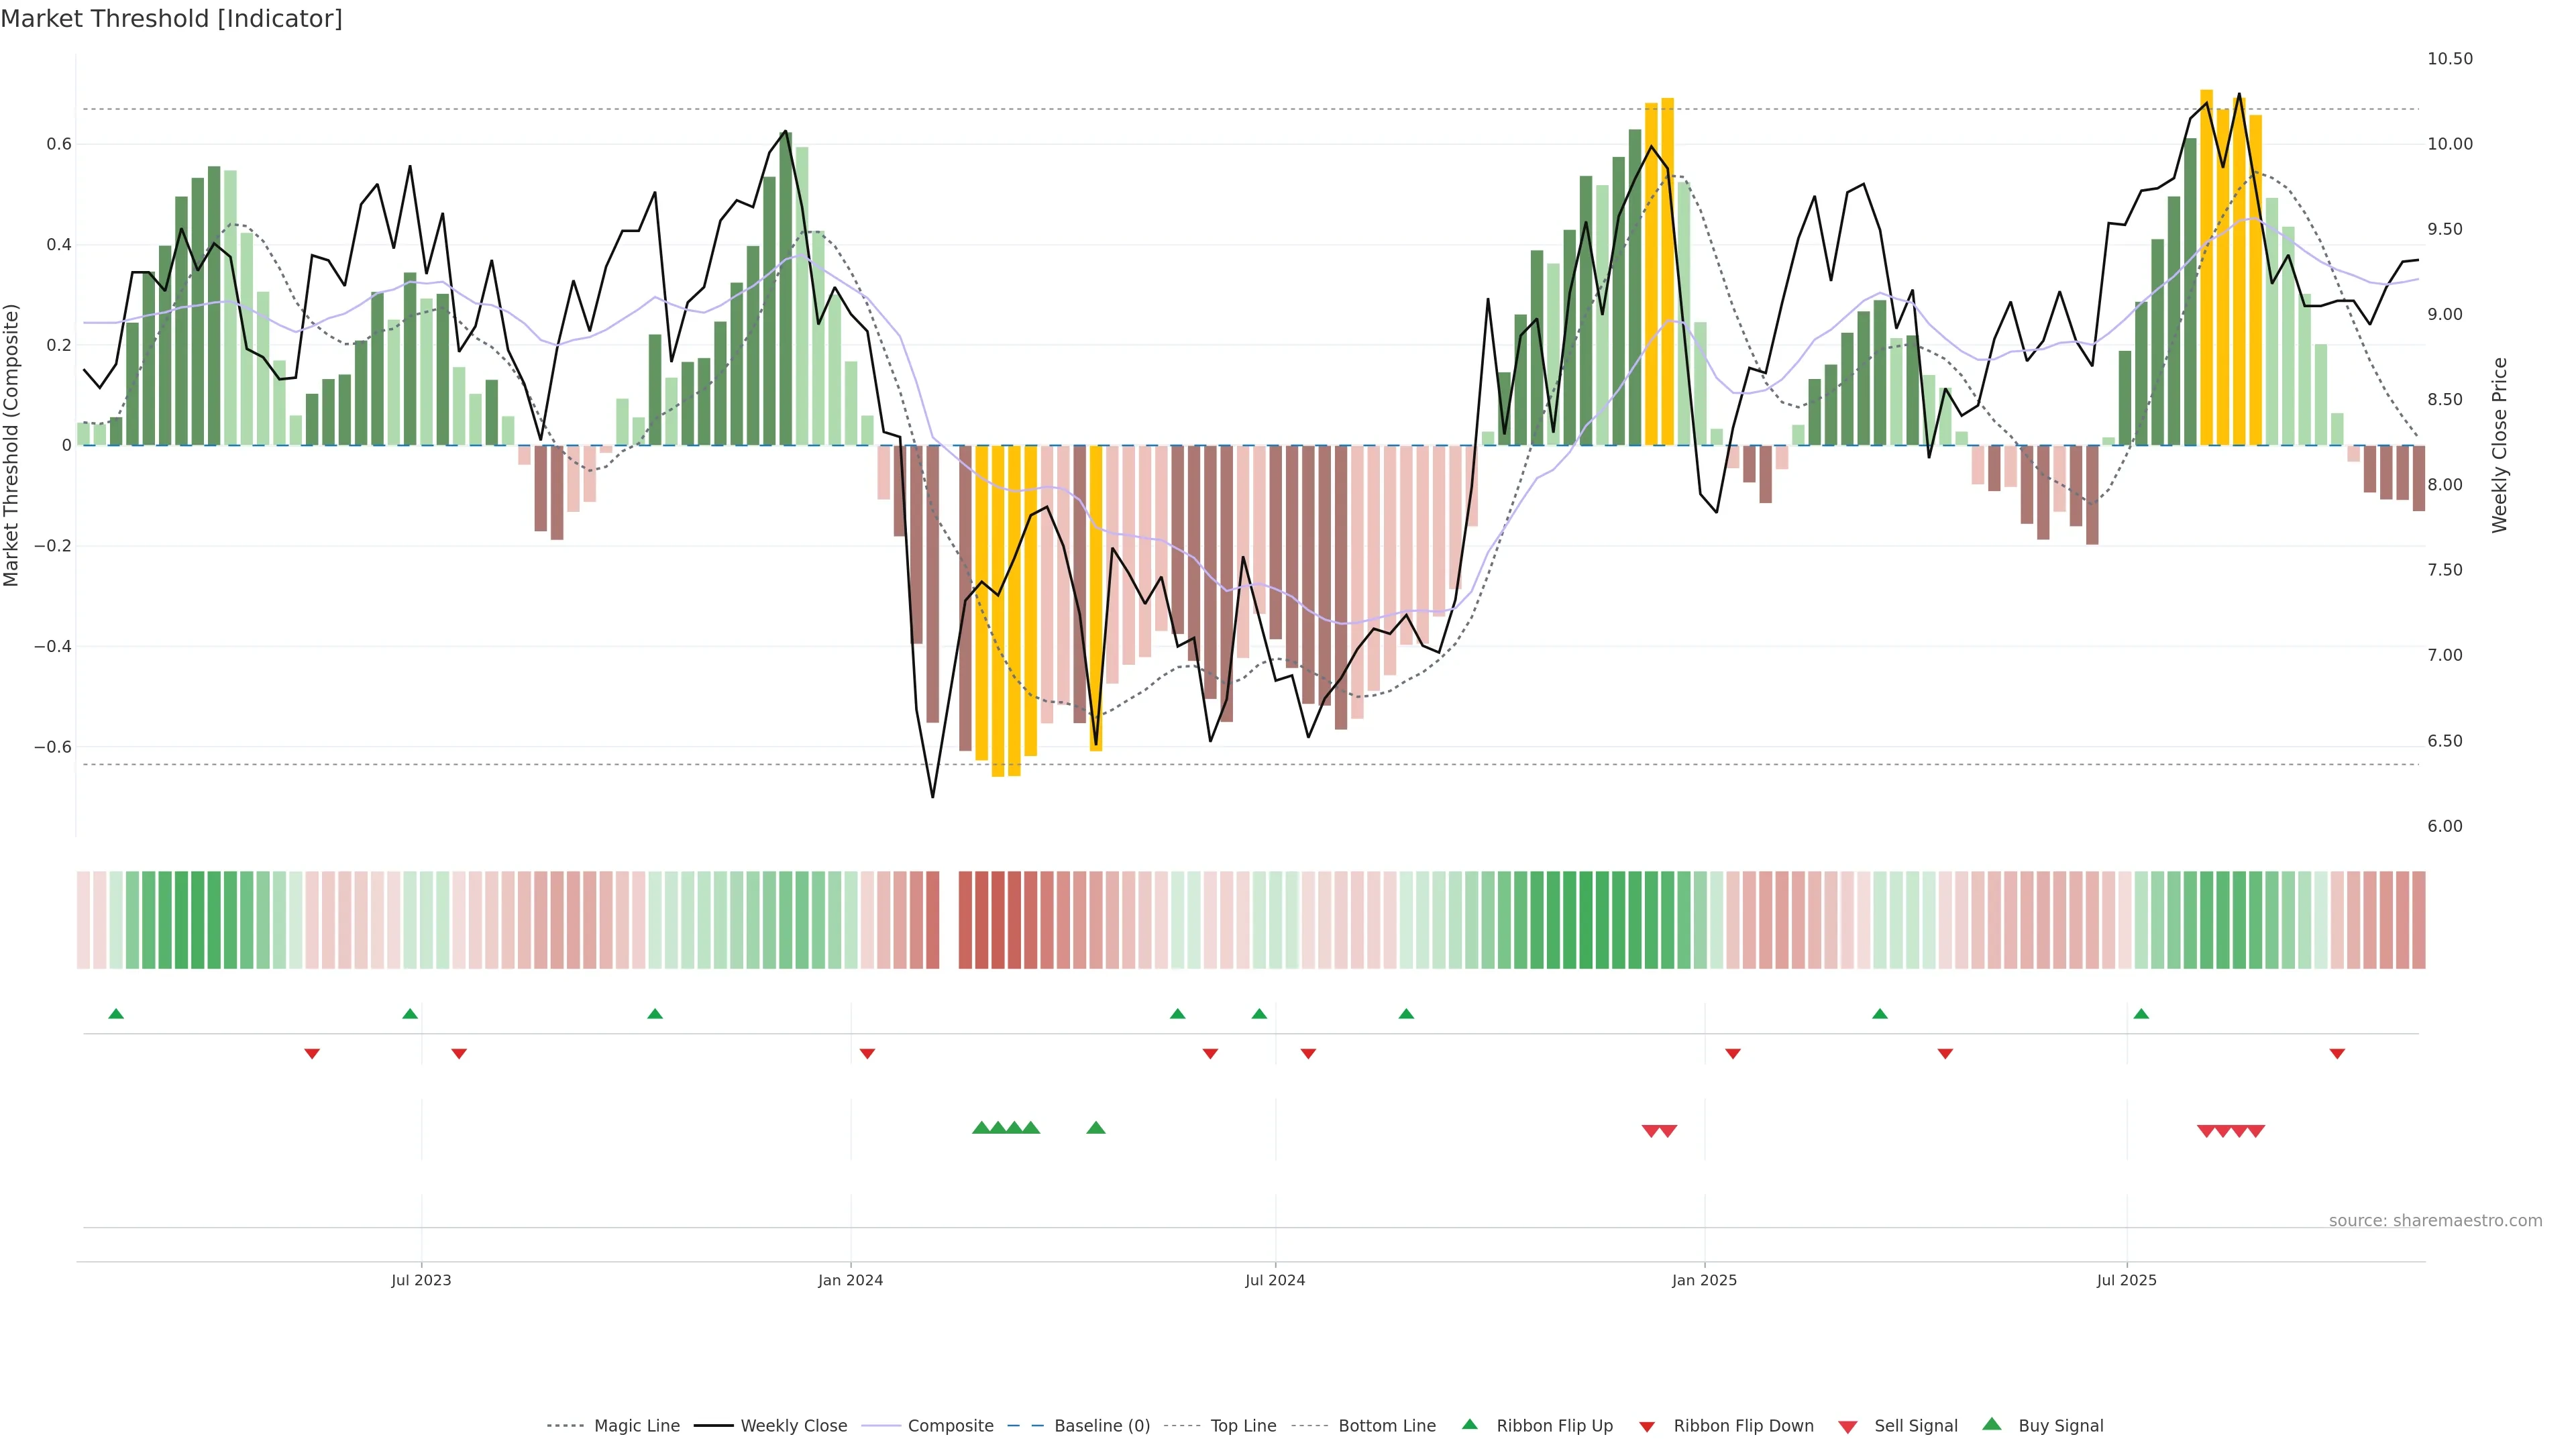Click the Top Line legend entry
The width and height of the screenshot is (2576, 1449).
pos(1243,1426)
